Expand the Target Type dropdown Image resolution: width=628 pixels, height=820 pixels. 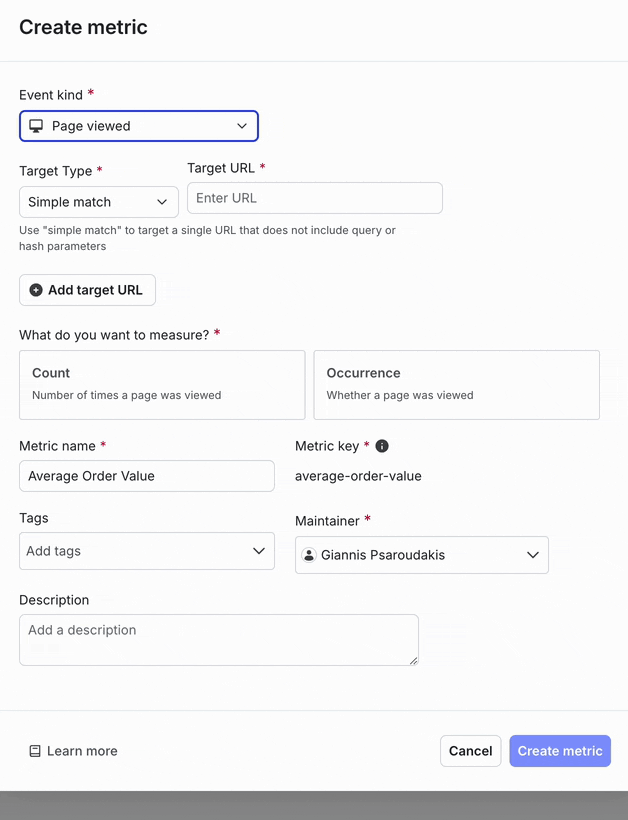[99, 202]
